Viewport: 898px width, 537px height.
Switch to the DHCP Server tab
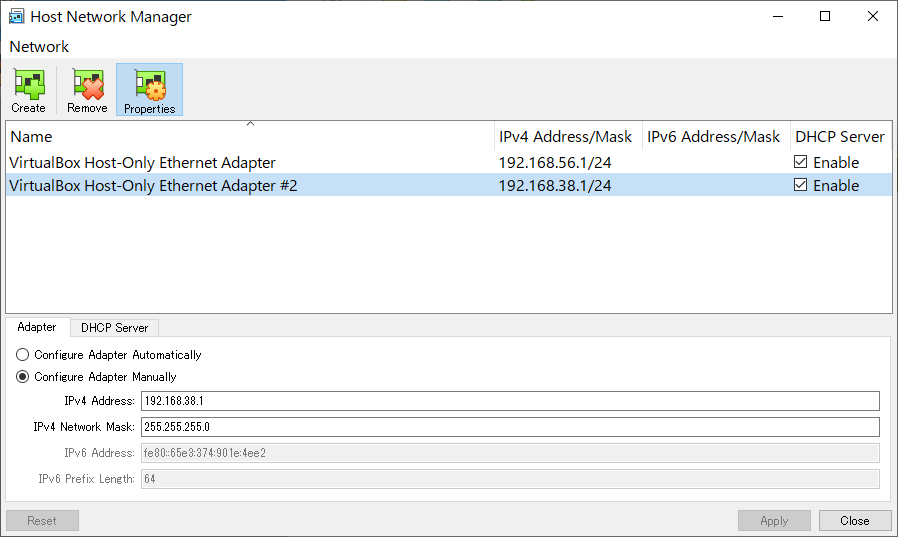click(115, 328)
